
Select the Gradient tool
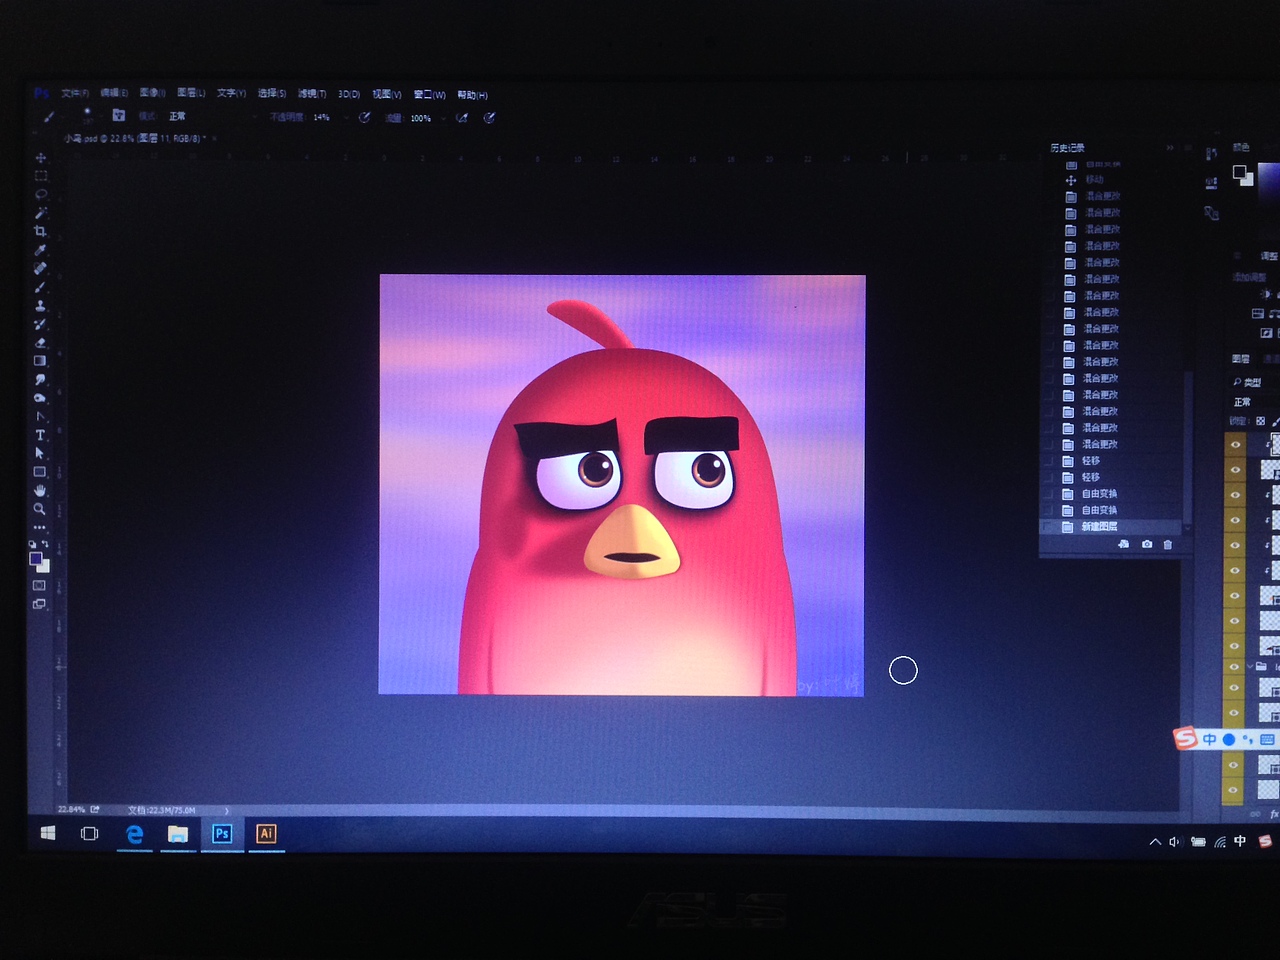tap(40, 361)
